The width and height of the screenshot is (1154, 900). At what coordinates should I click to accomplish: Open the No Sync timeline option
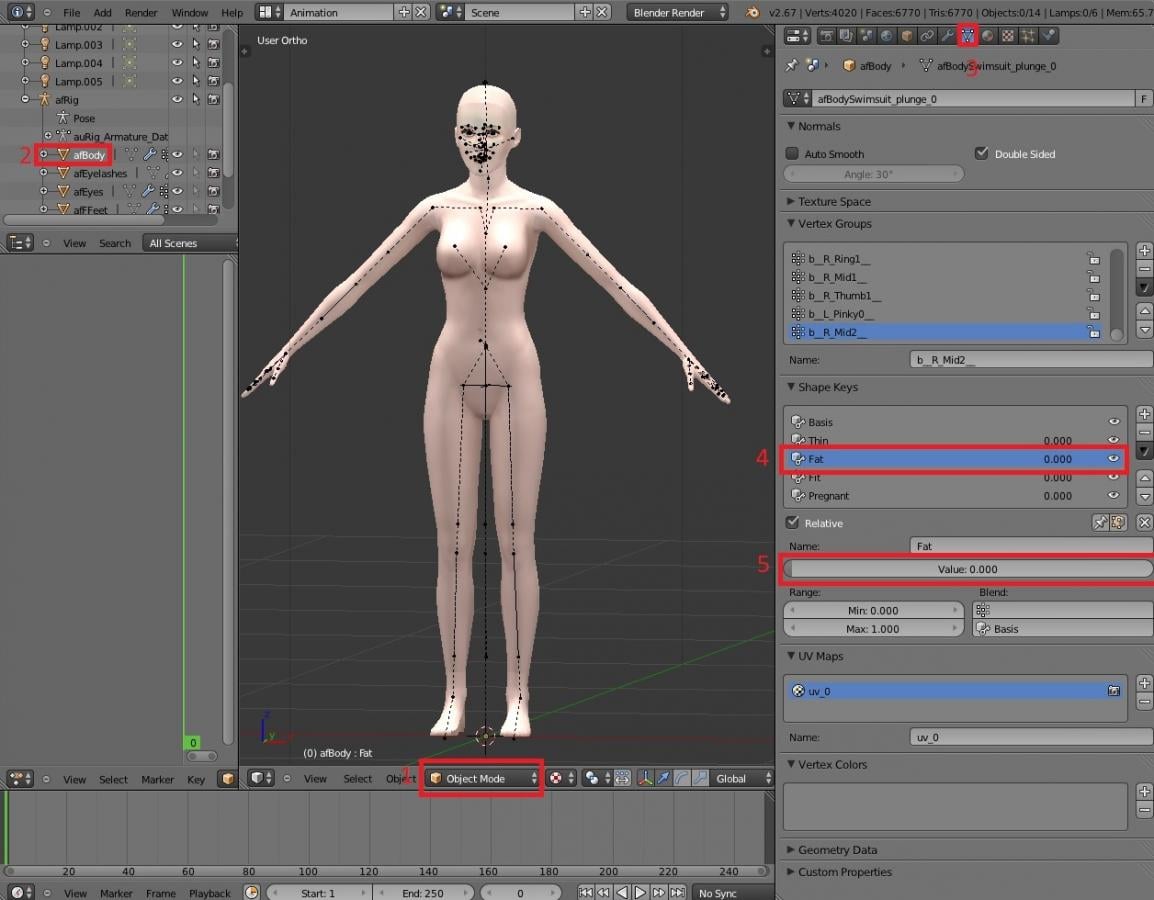click(x=732, y=893)
